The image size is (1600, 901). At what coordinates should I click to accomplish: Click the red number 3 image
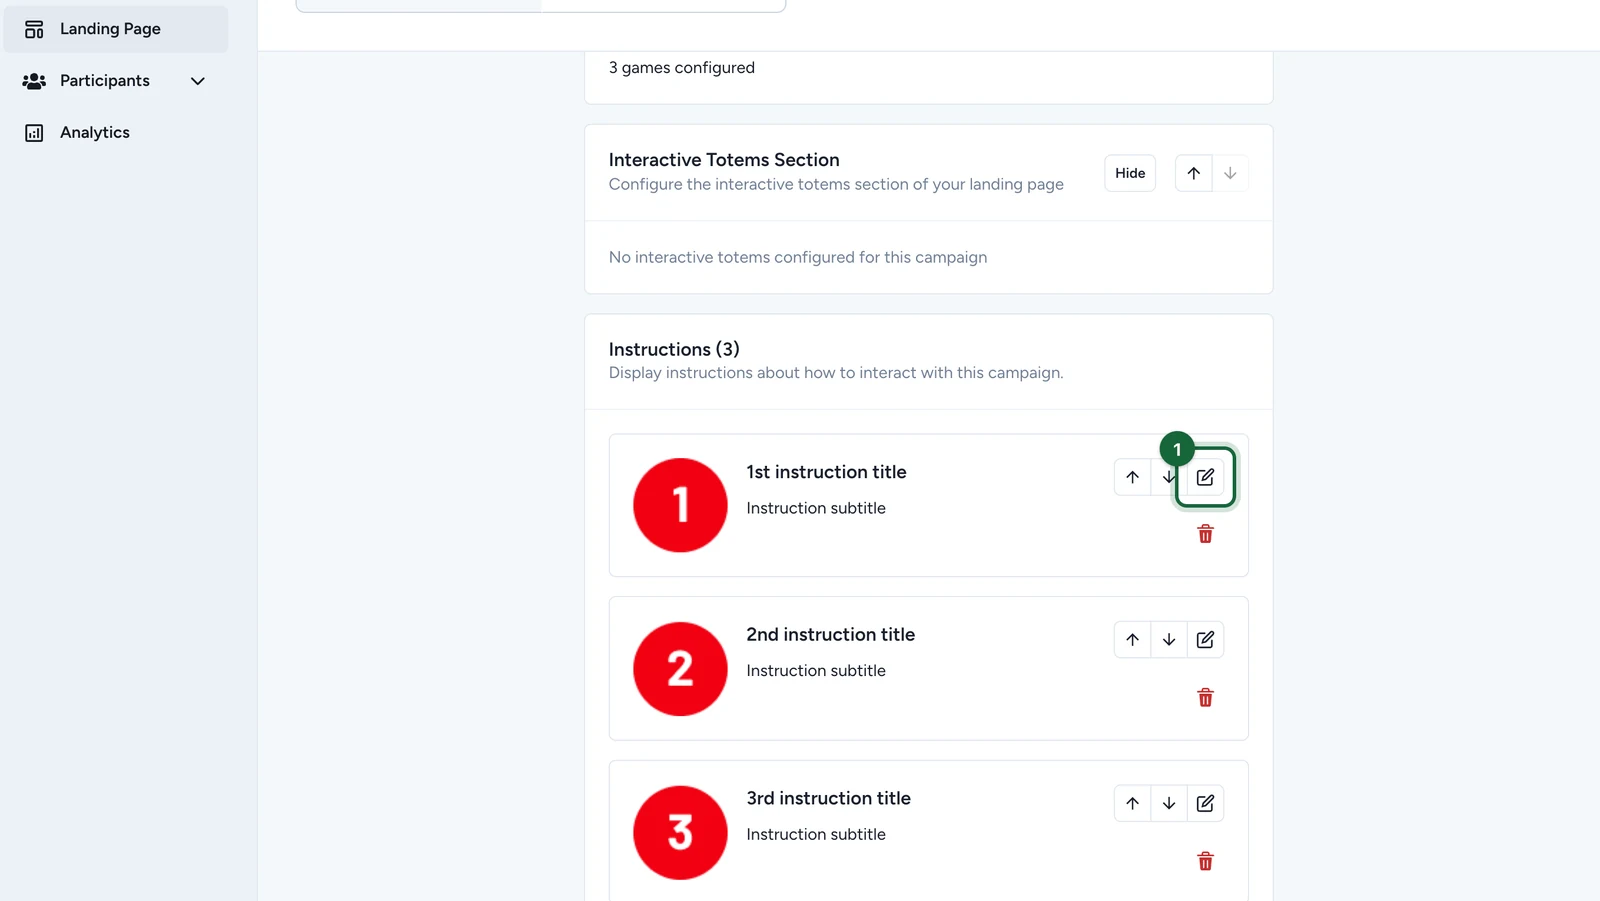680,832
